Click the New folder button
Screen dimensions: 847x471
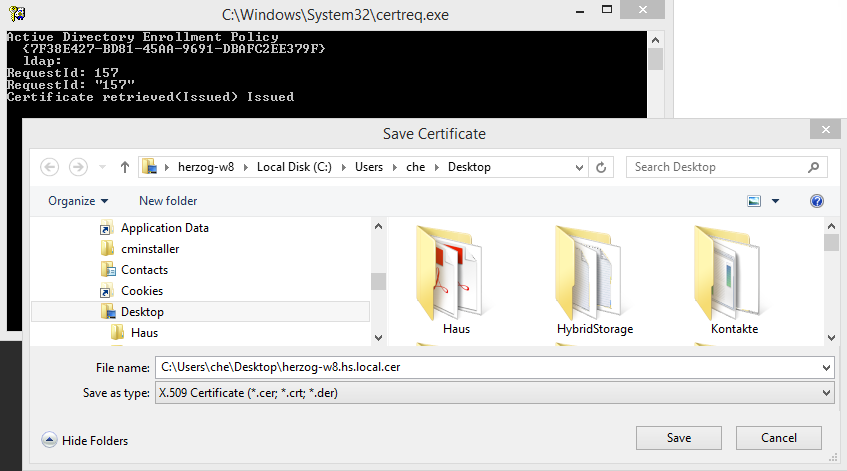168,201
